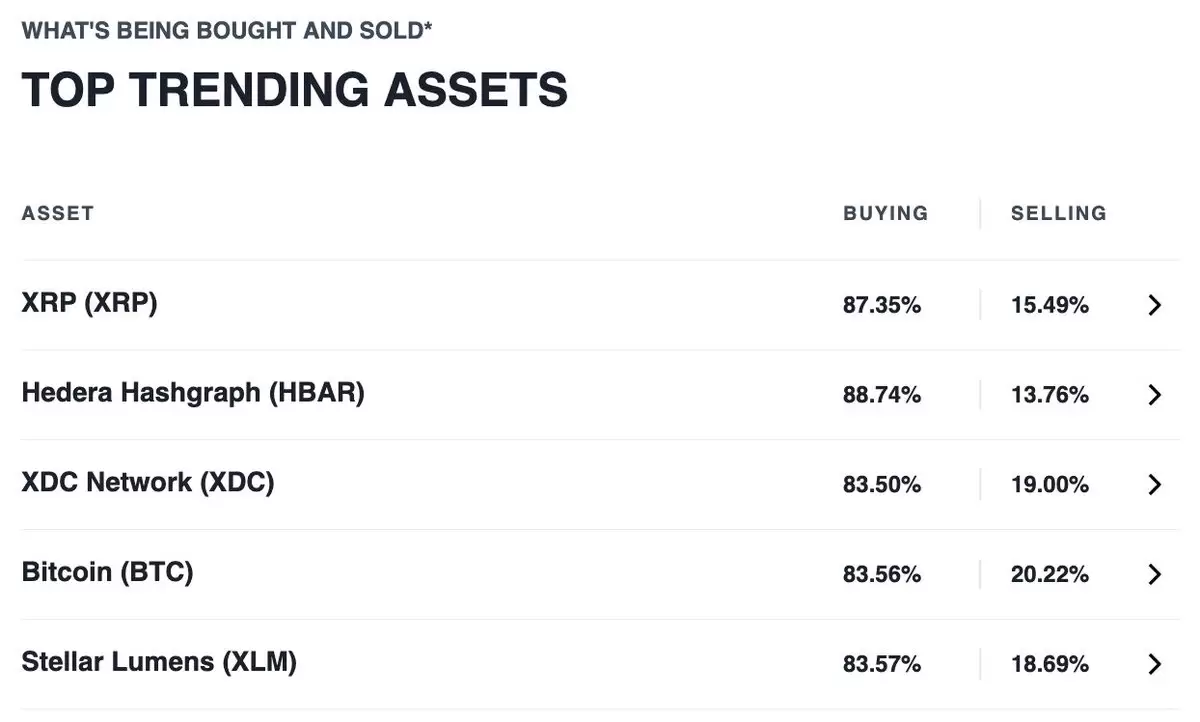
Task: Open the Bitcoin (BTC) asset link
Action: [x=107, y=573]
